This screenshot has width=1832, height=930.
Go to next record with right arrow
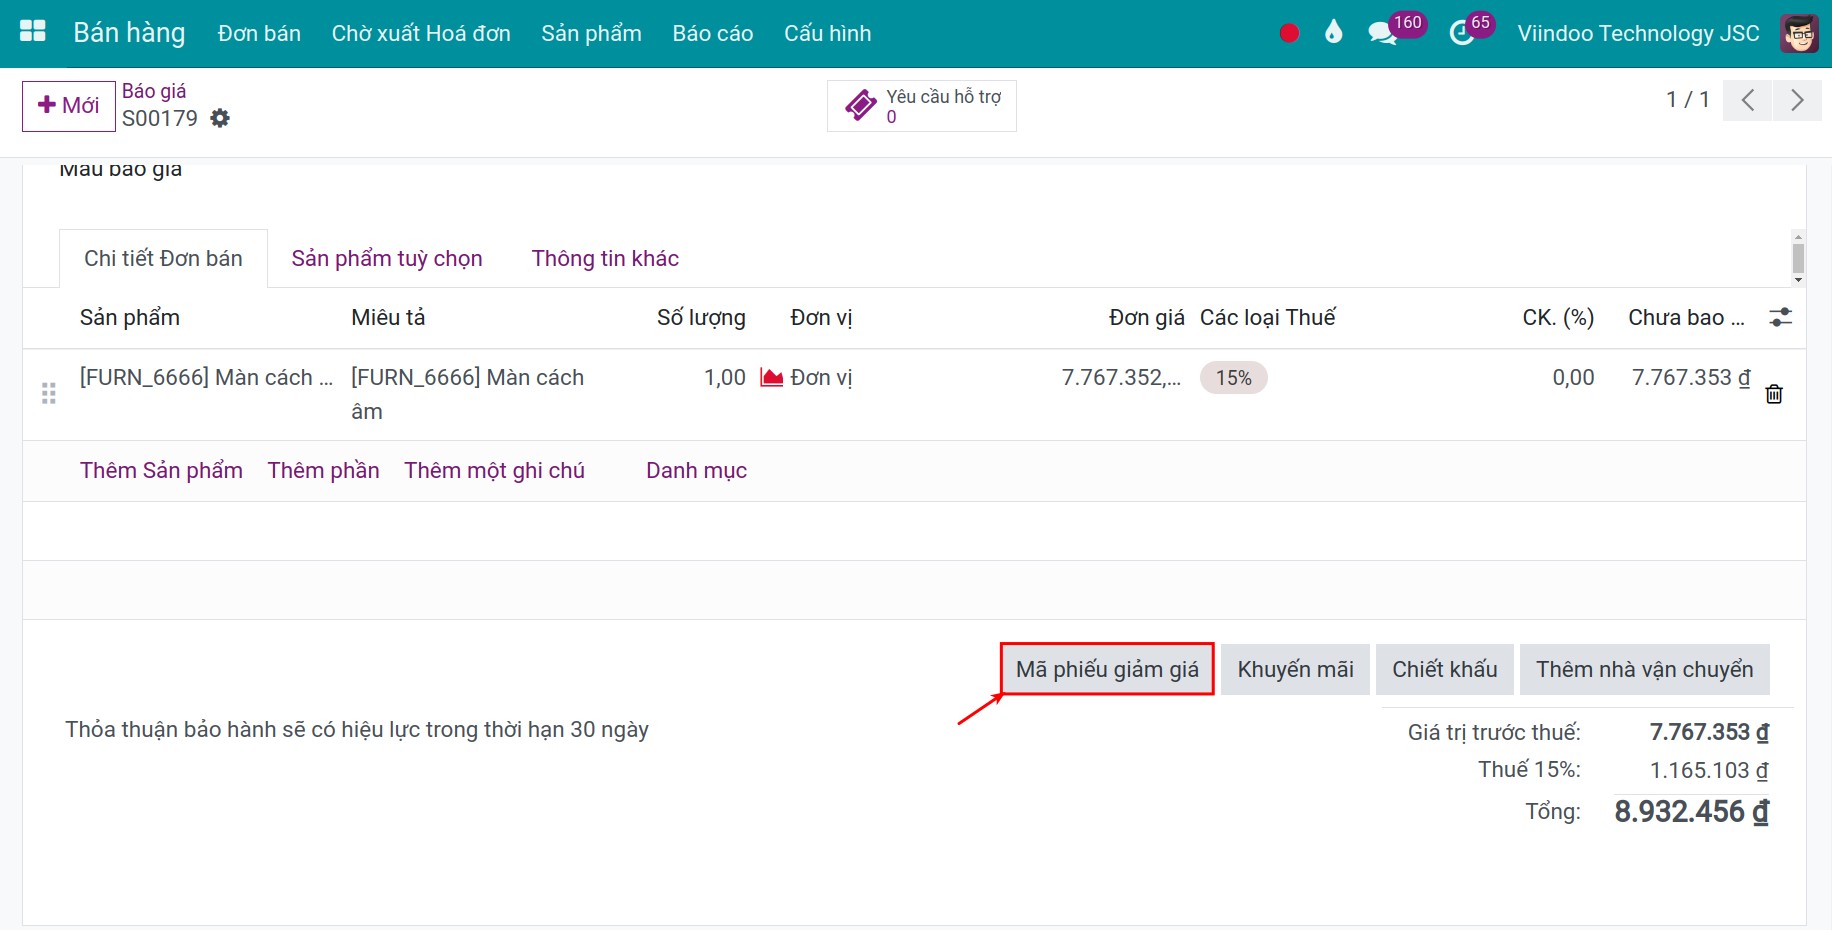point(1796,100)
